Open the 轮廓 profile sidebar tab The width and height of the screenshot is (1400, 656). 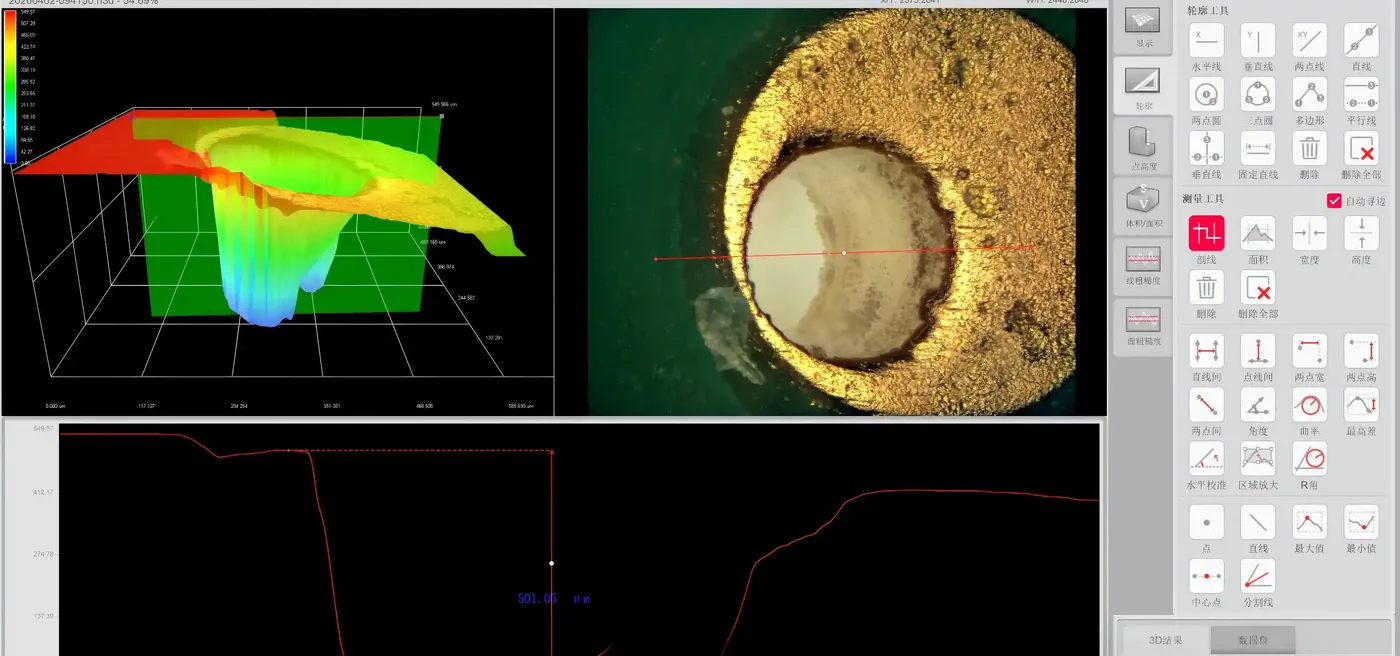coord(1143,86)
